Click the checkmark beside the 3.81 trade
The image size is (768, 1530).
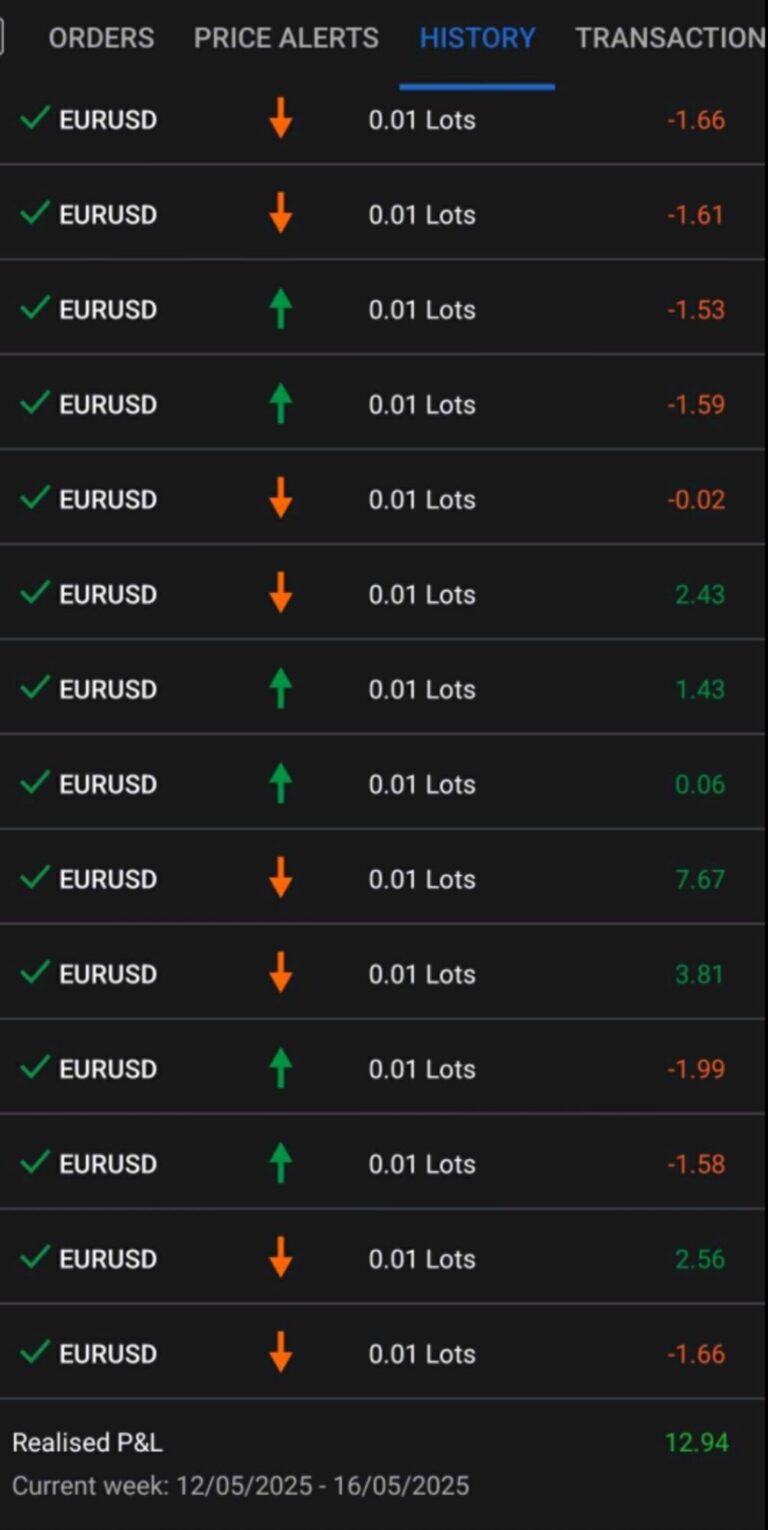[35, 973]
